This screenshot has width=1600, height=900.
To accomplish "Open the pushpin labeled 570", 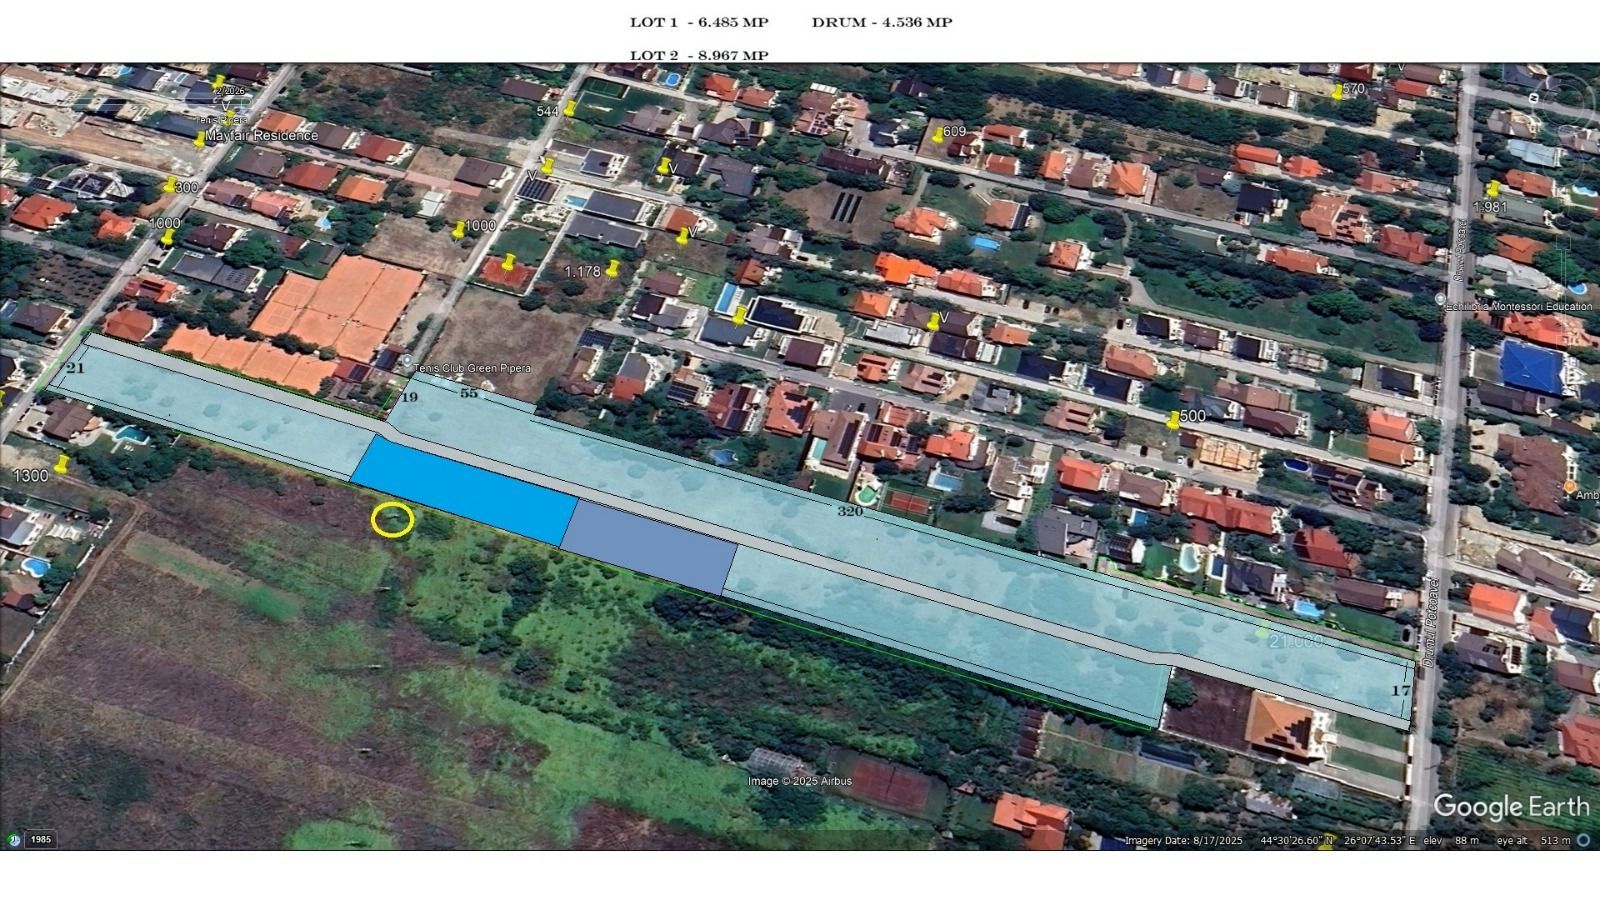I will pyautogui.click(x=1337, y=92).
